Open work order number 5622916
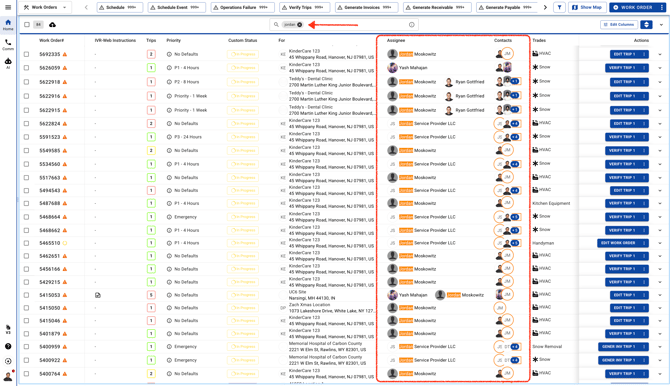This screenshot has height=386, width=670. point(50,96)
